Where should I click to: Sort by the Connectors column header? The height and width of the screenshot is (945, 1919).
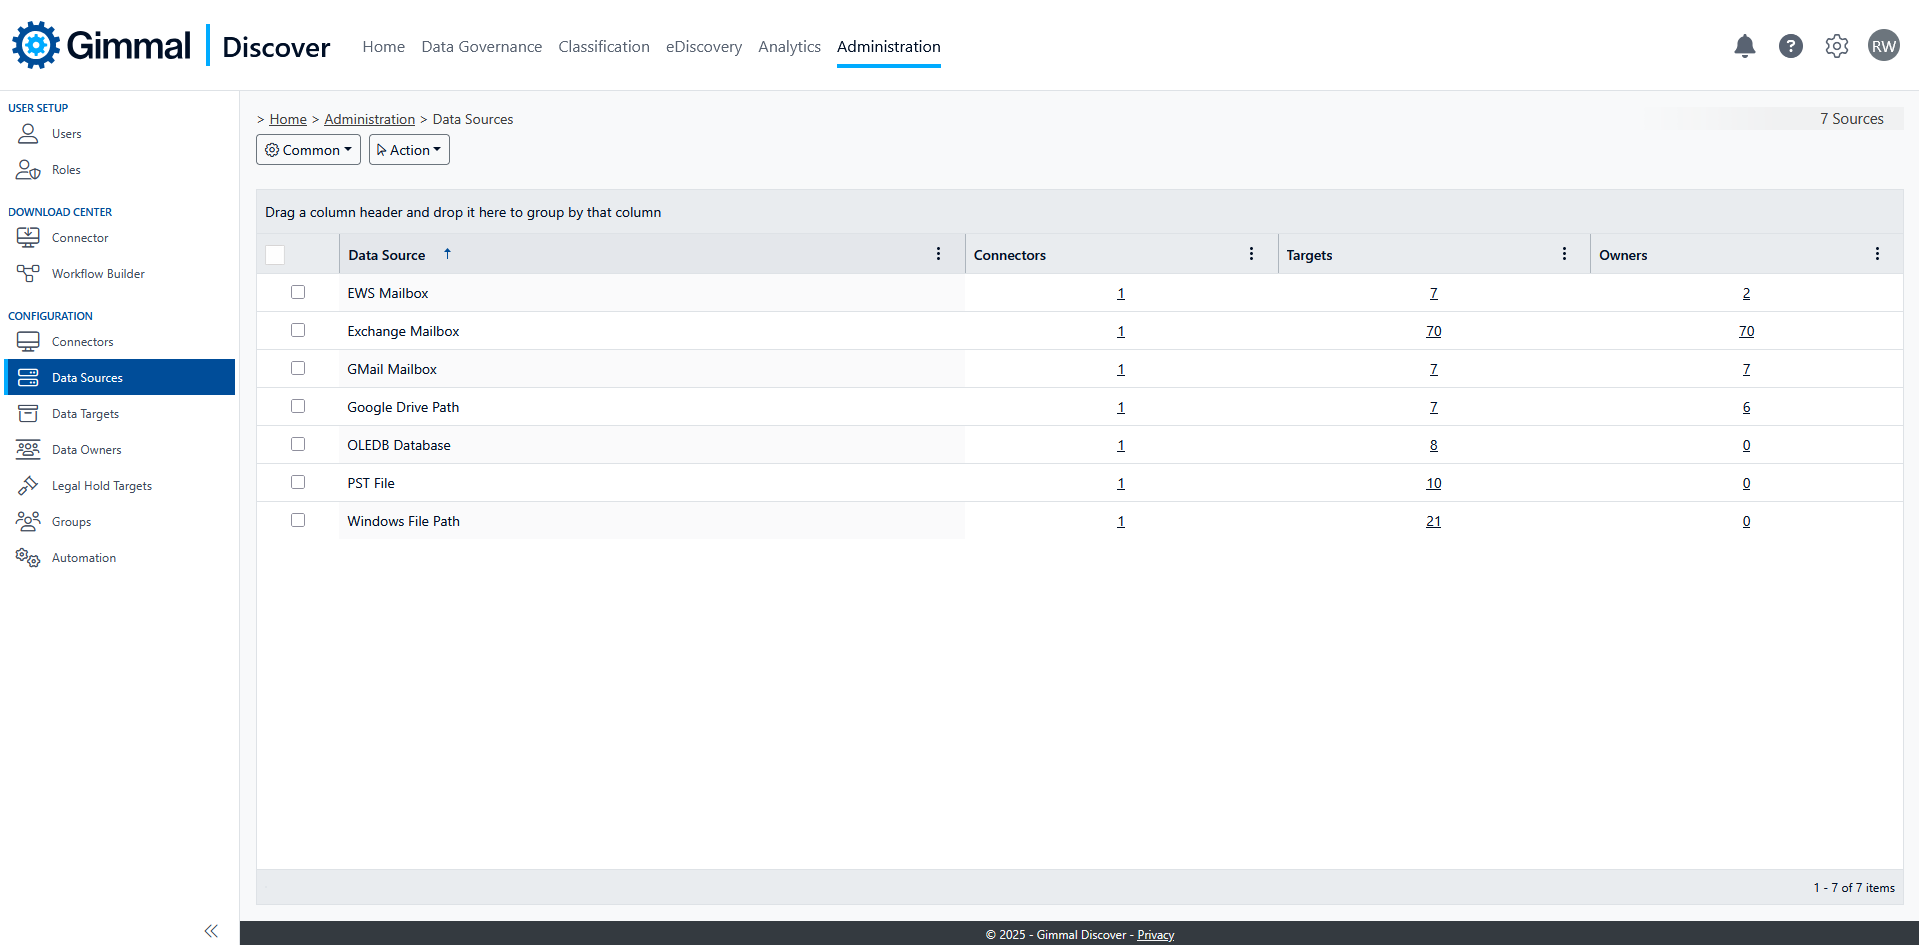click(1010, 255)
